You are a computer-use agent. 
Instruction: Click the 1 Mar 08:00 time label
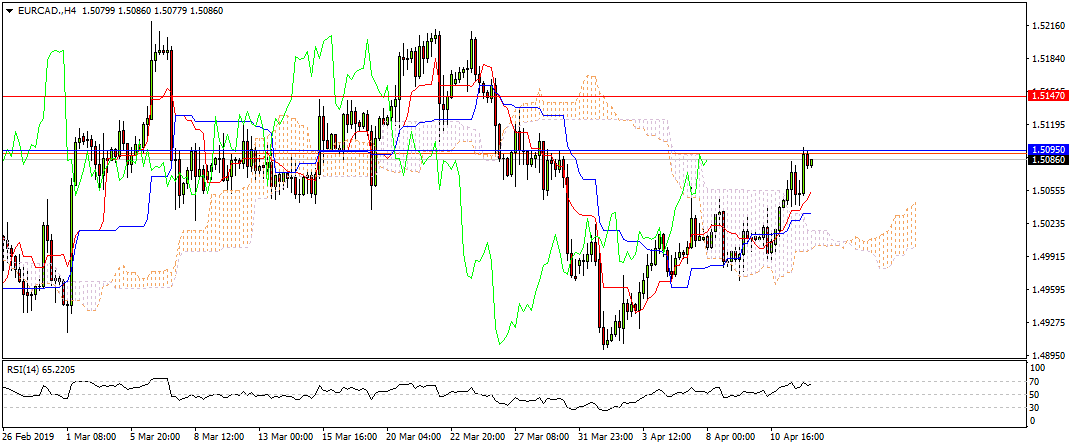[x=93, y=436]
